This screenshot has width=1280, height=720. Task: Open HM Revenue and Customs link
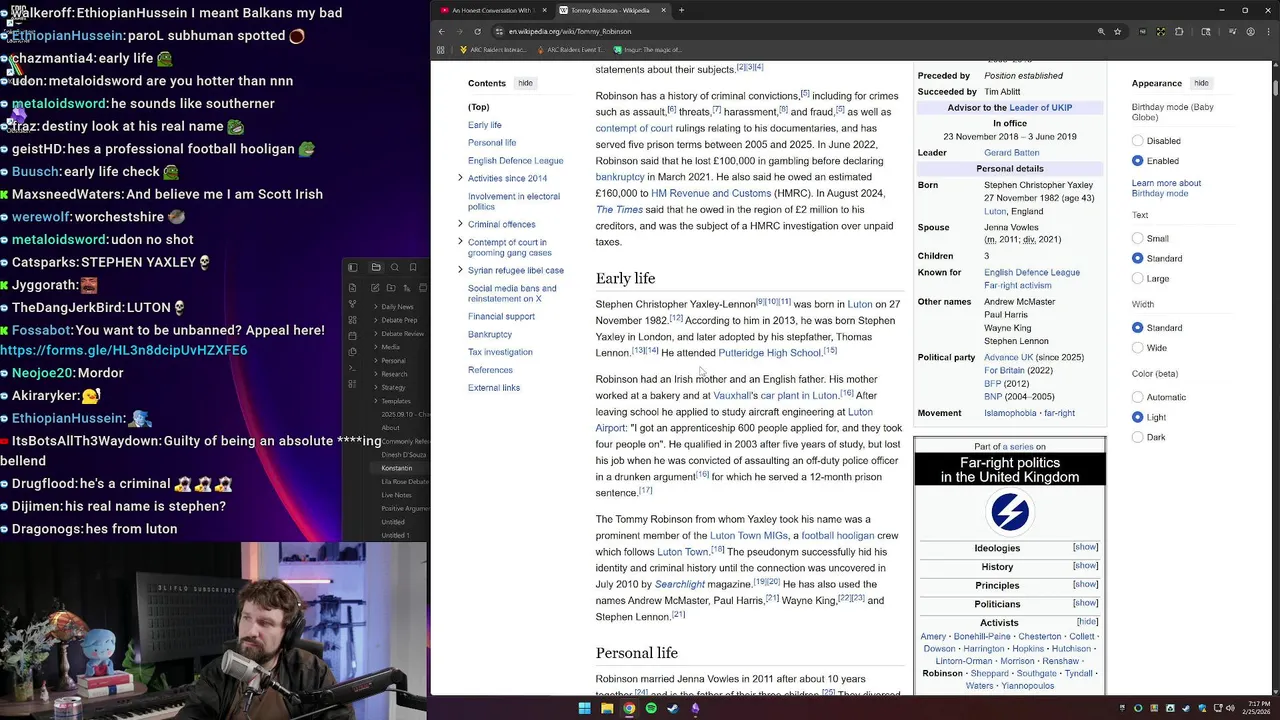click(711, 193)
